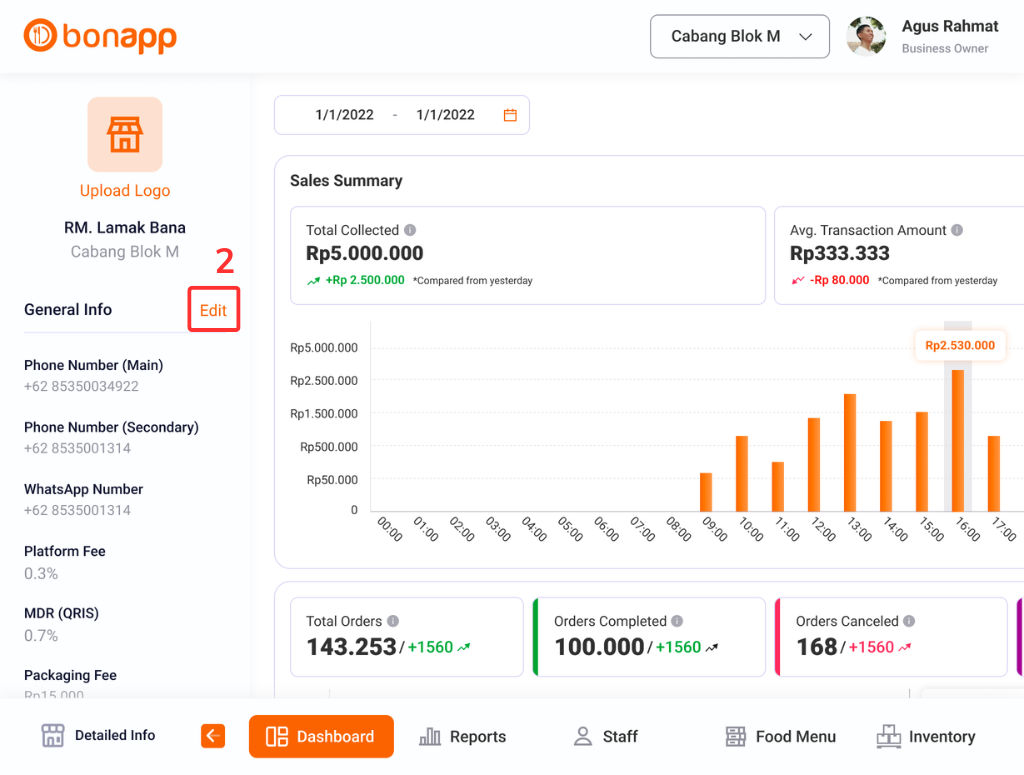Navigate to the Inventory tab
Viewport: 1024px width, 775px height.
point(925,736)
